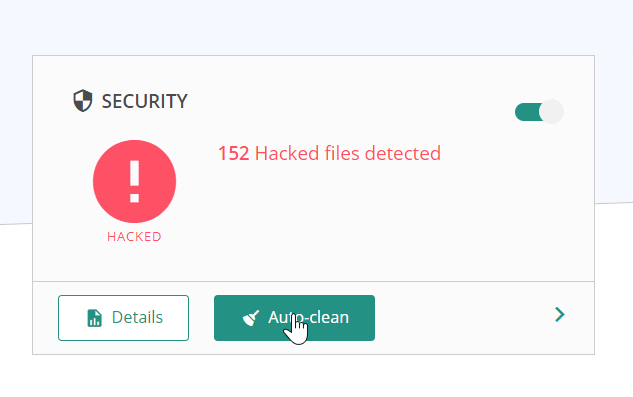
Task: Open the Details report button
Action: coord(124,318)
